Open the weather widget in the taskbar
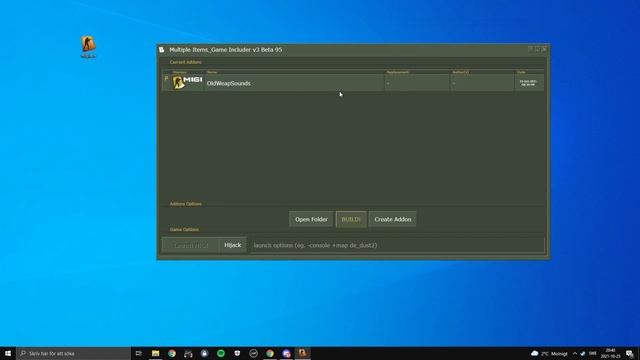 coord(549,353)
